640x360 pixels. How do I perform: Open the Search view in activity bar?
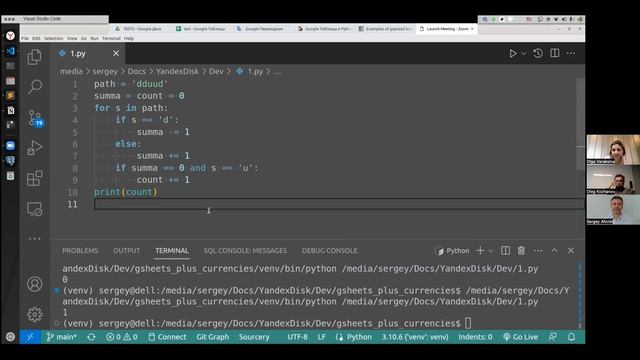click(35, 87)
